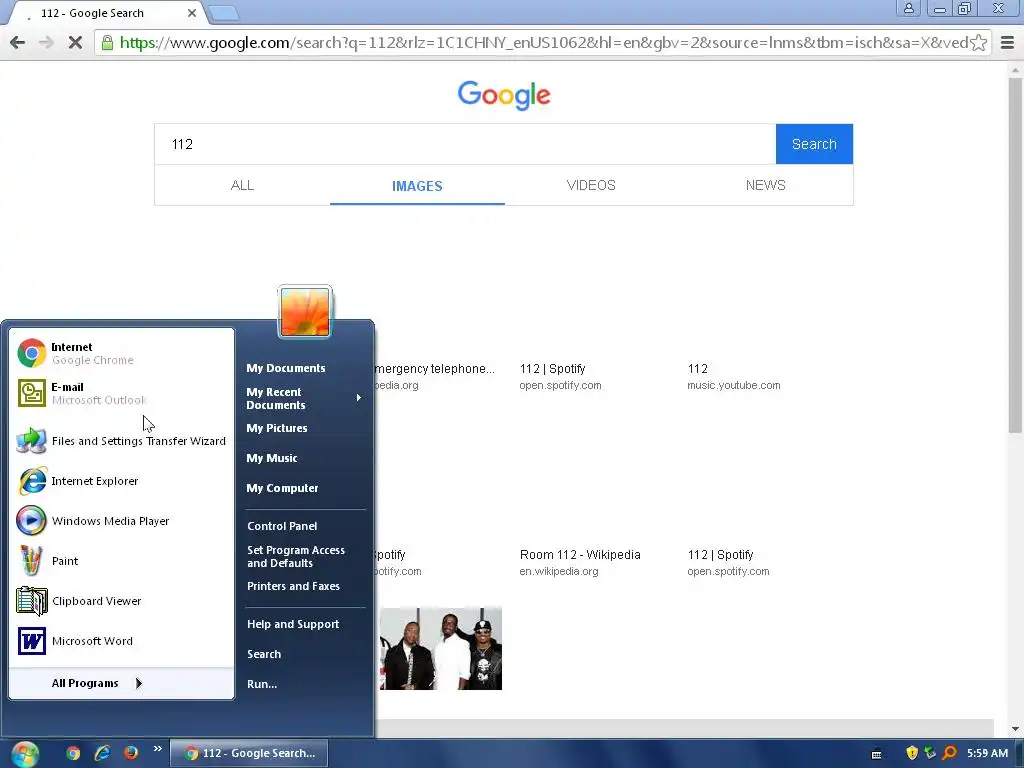Screen dimensions: 1024x768
Task: Open Printers and Faxes
Action: click(x=293, y=586)
